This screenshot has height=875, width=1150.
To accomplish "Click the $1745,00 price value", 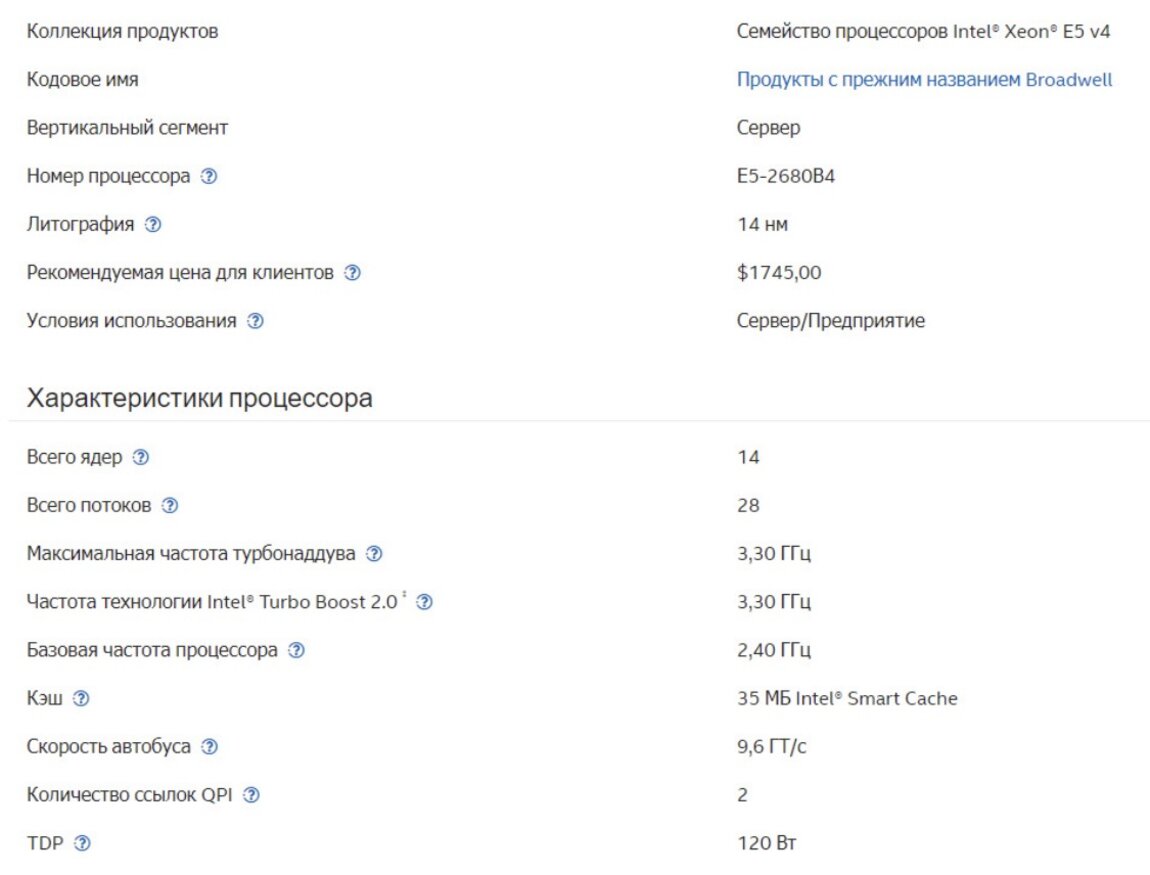I will (x=779, y=273).
